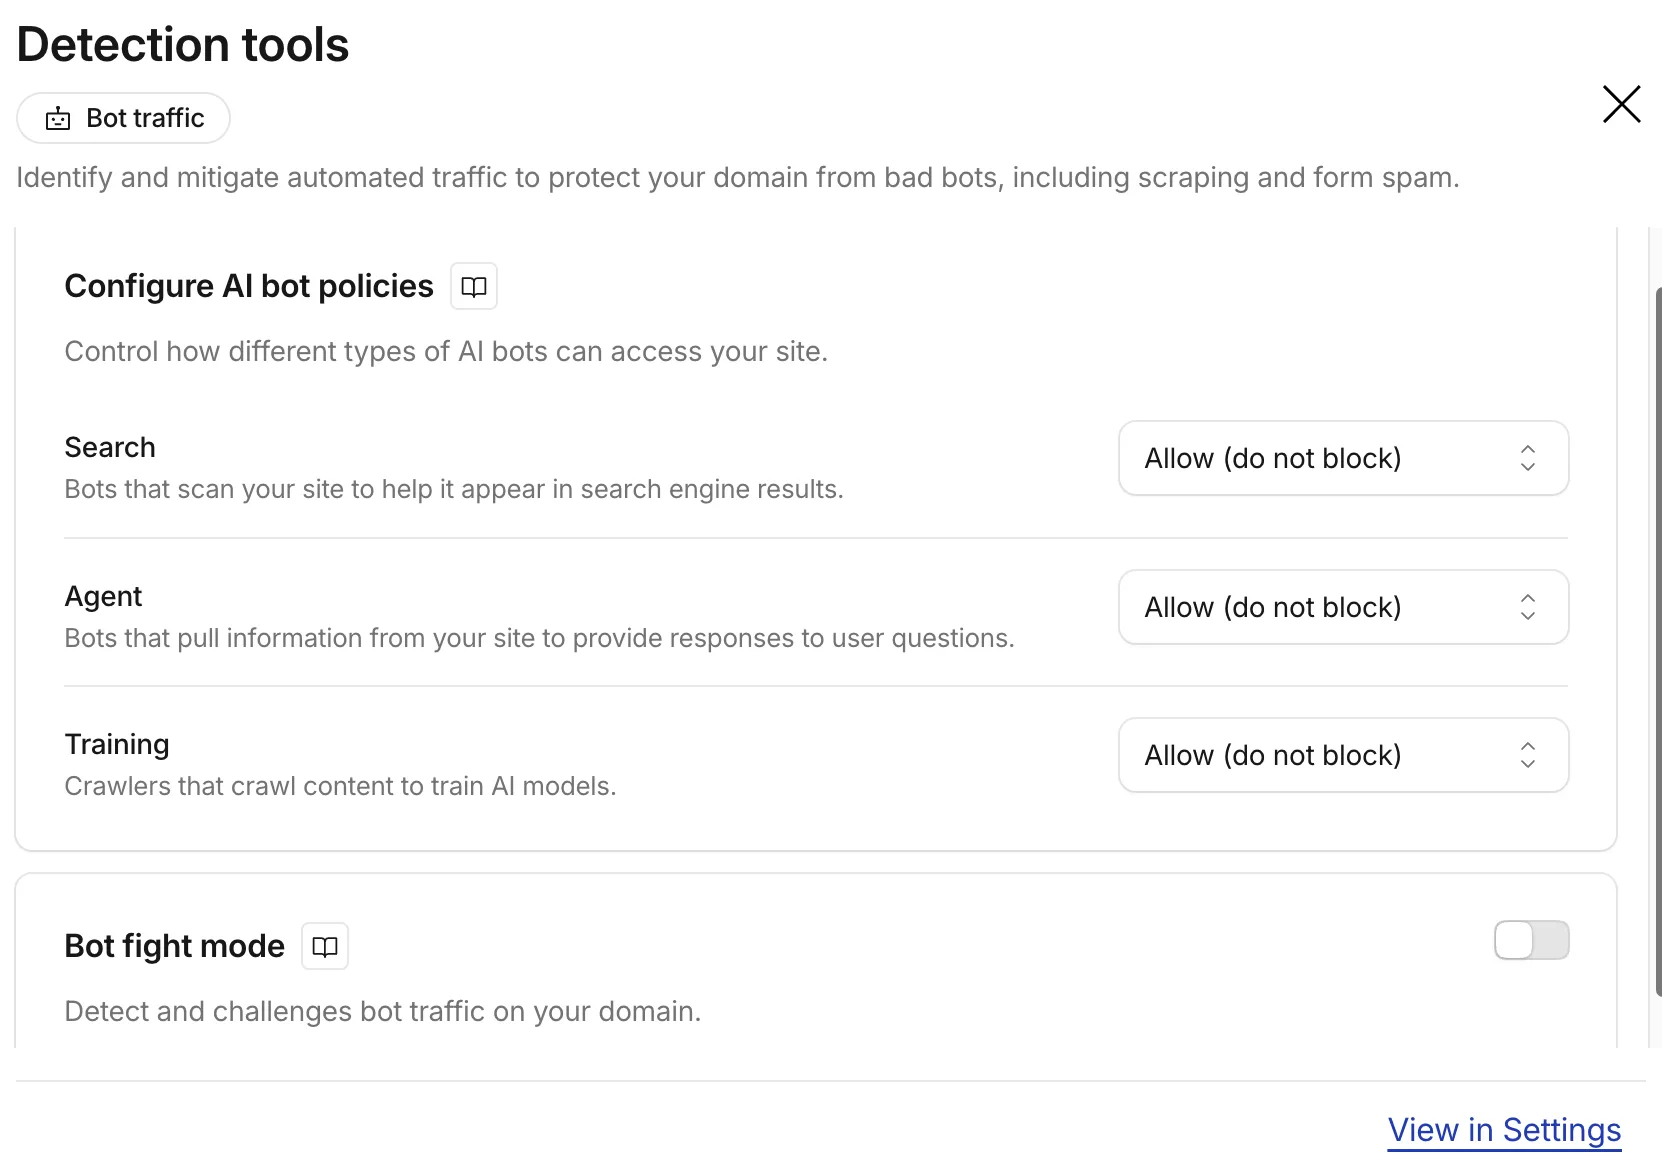Click 'Crawlers that crawl content to train AI models.'
The width and height of the screenshot is (1662, 1164).
pyautogui.click(x=340, y=786)
